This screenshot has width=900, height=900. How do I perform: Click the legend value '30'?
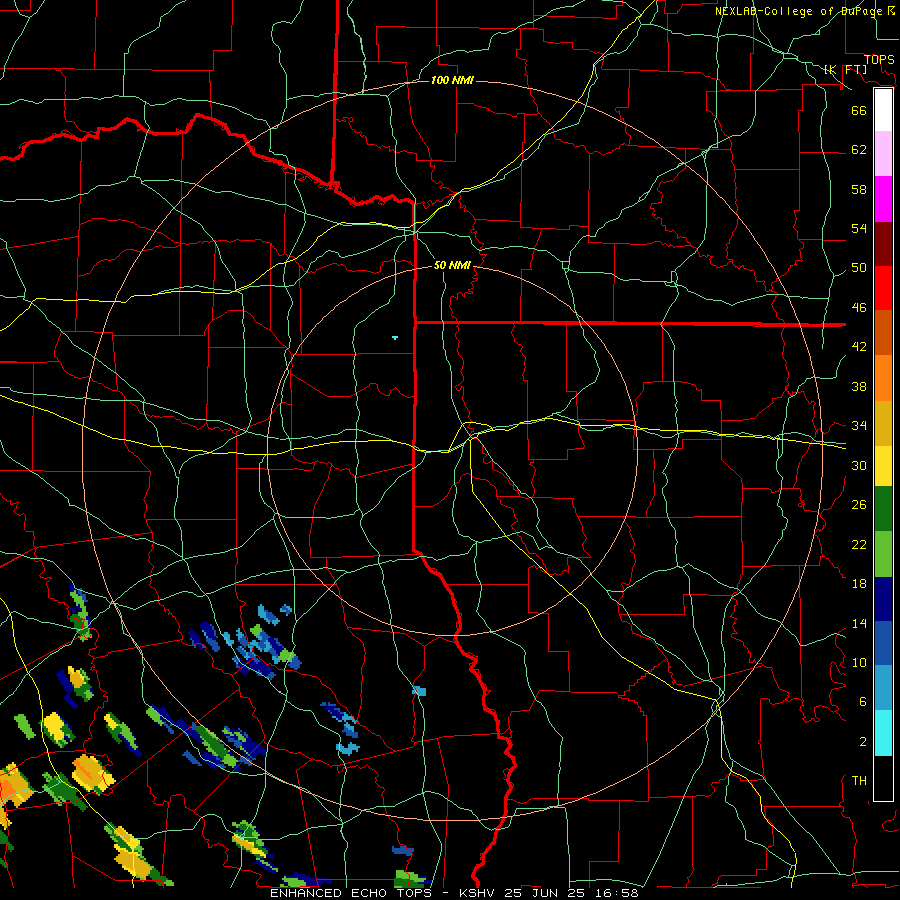click(x=859, y=465)
